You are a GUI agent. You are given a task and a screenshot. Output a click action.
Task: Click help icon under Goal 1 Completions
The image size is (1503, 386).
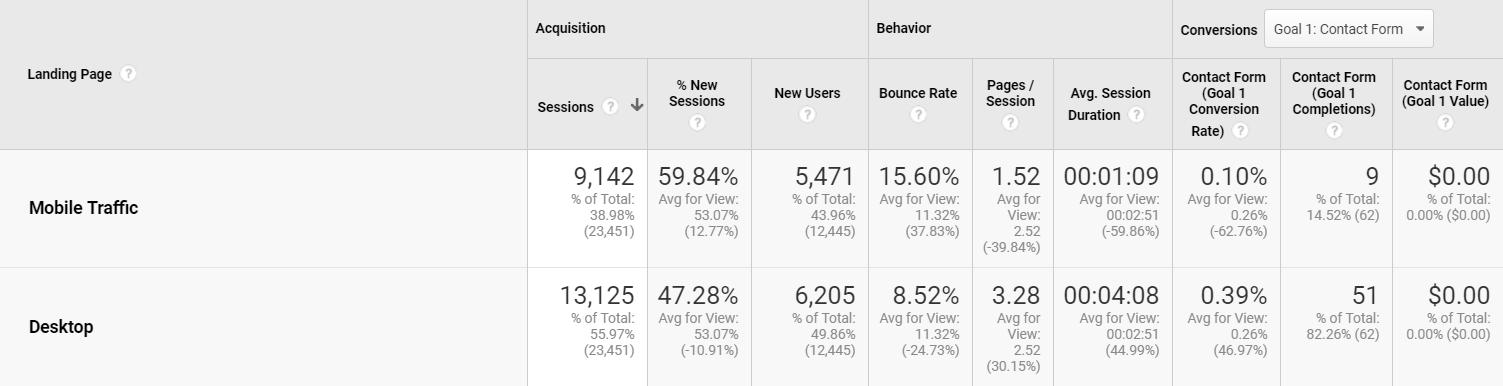1334,131
